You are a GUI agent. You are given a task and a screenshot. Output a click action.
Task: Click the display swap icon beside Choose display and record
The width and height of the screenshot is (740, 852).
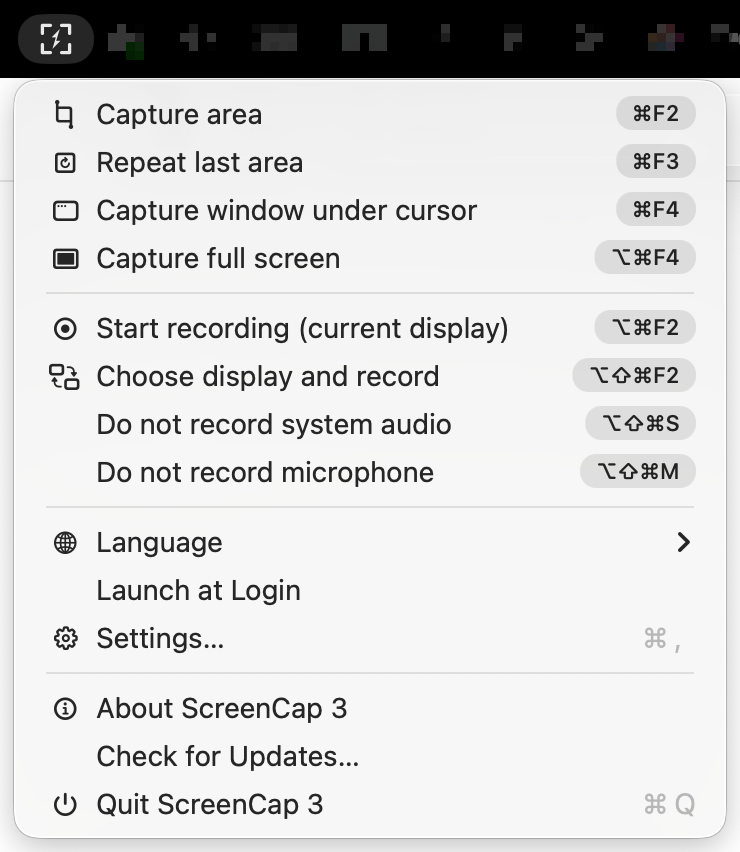pos(65,377)
